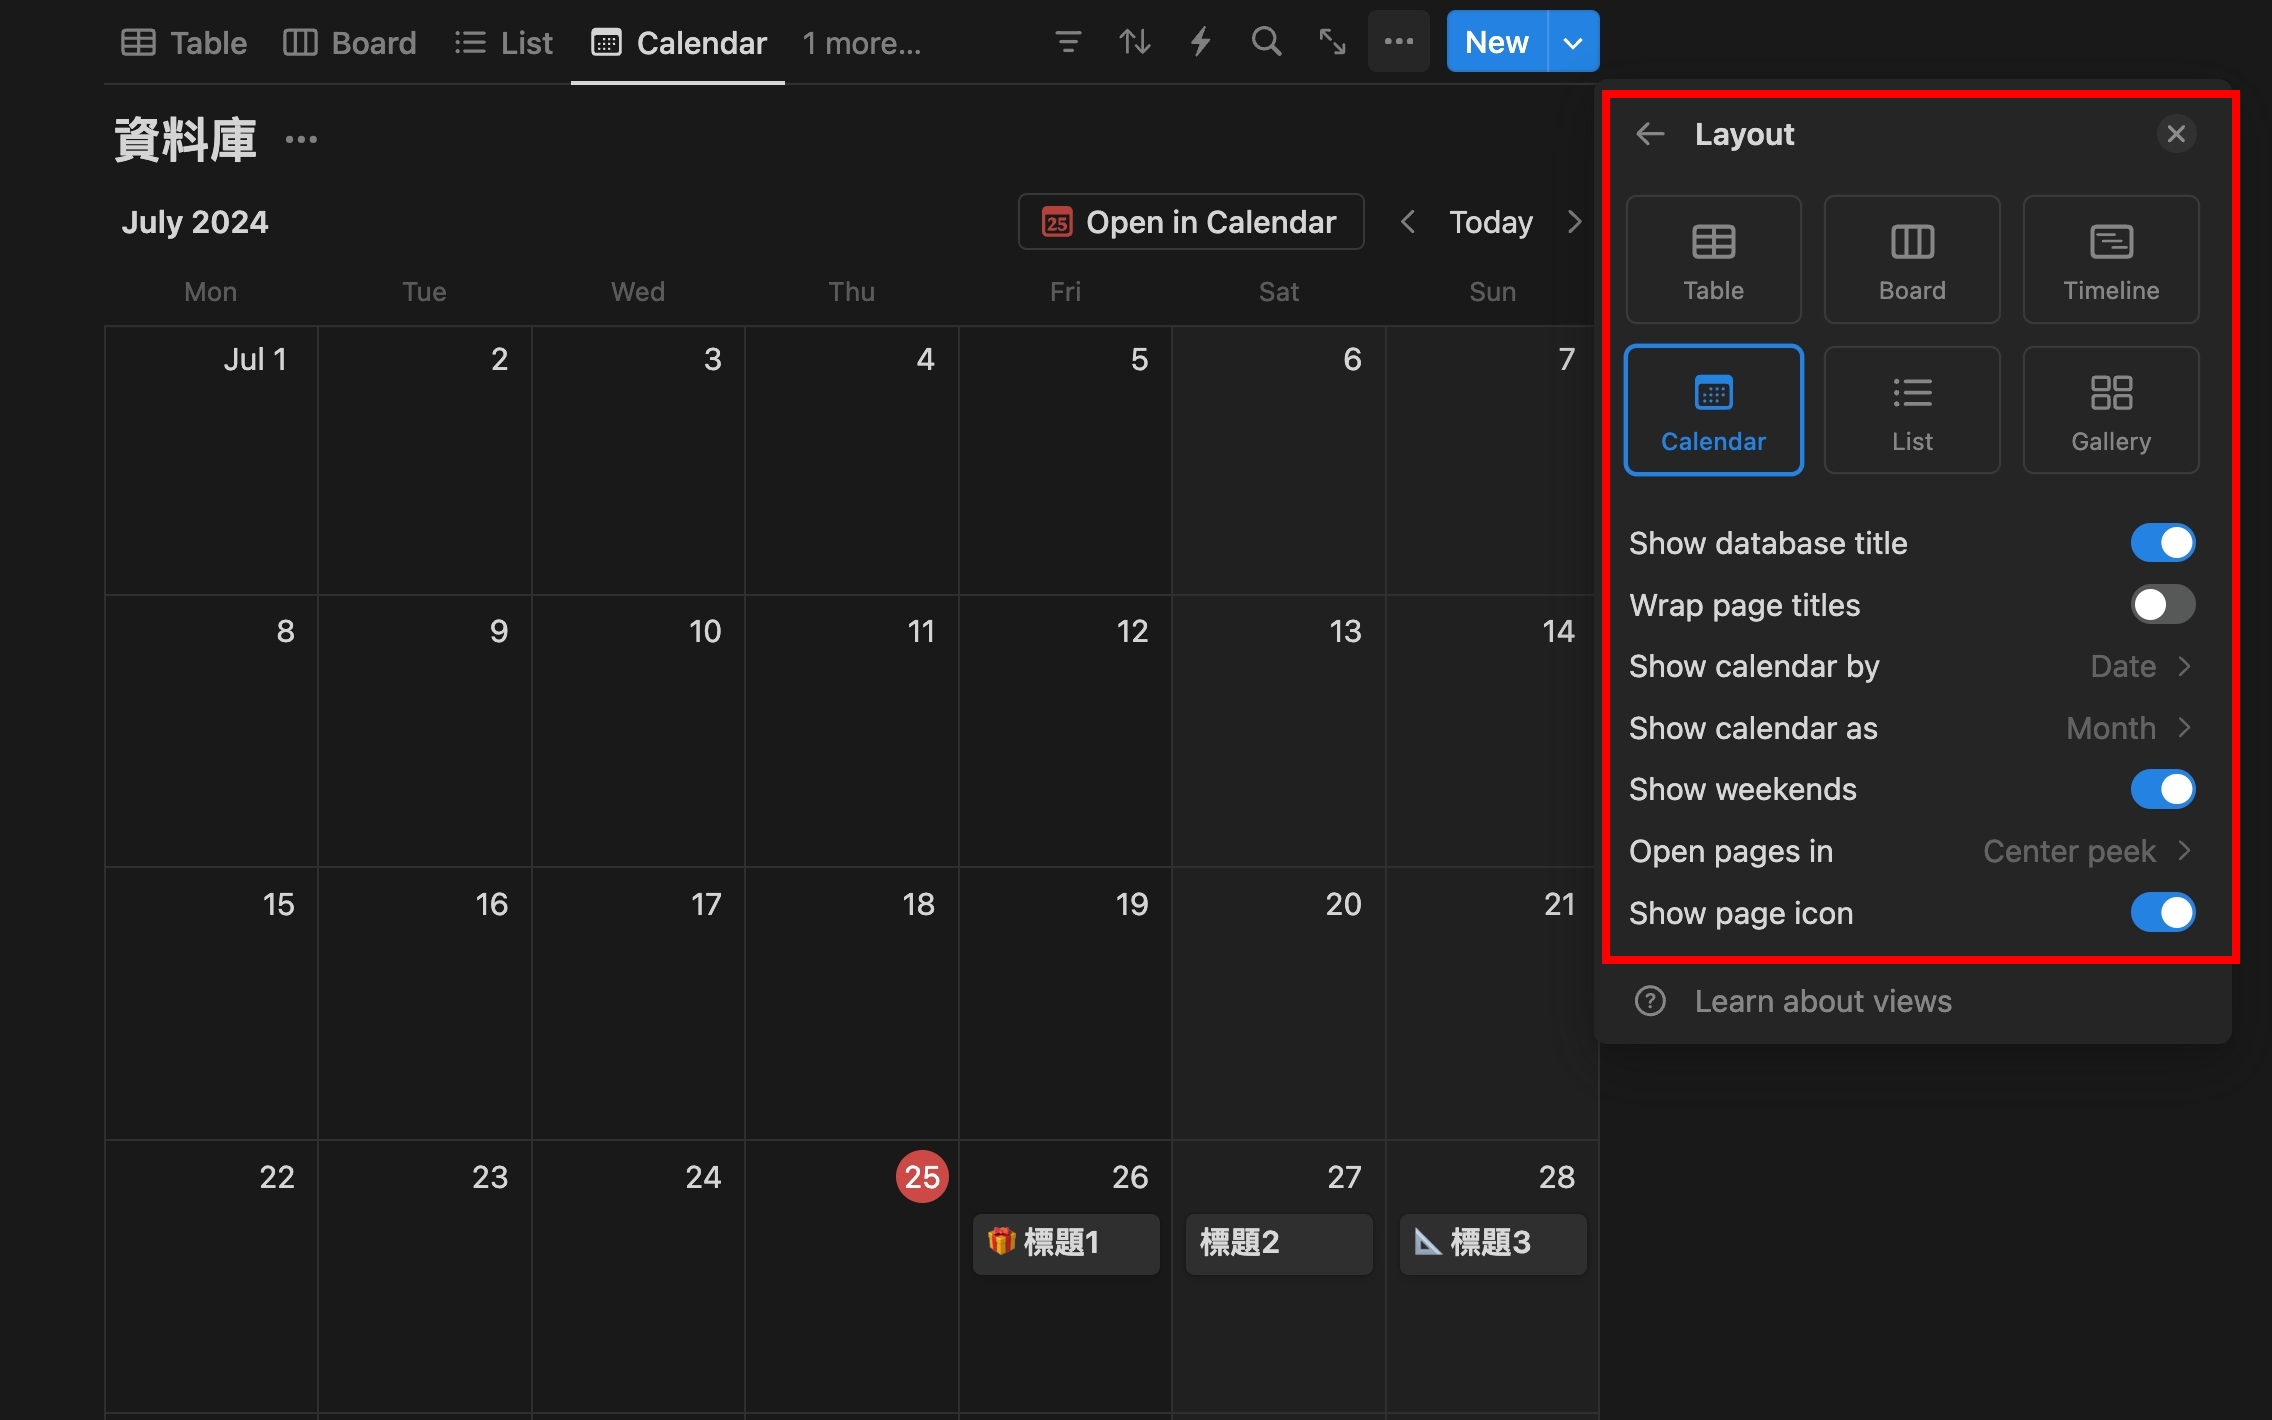The width and height of the screenshot is (2272, 1420).
Task: Switch to the Table view tab
Action: (184, 43)
